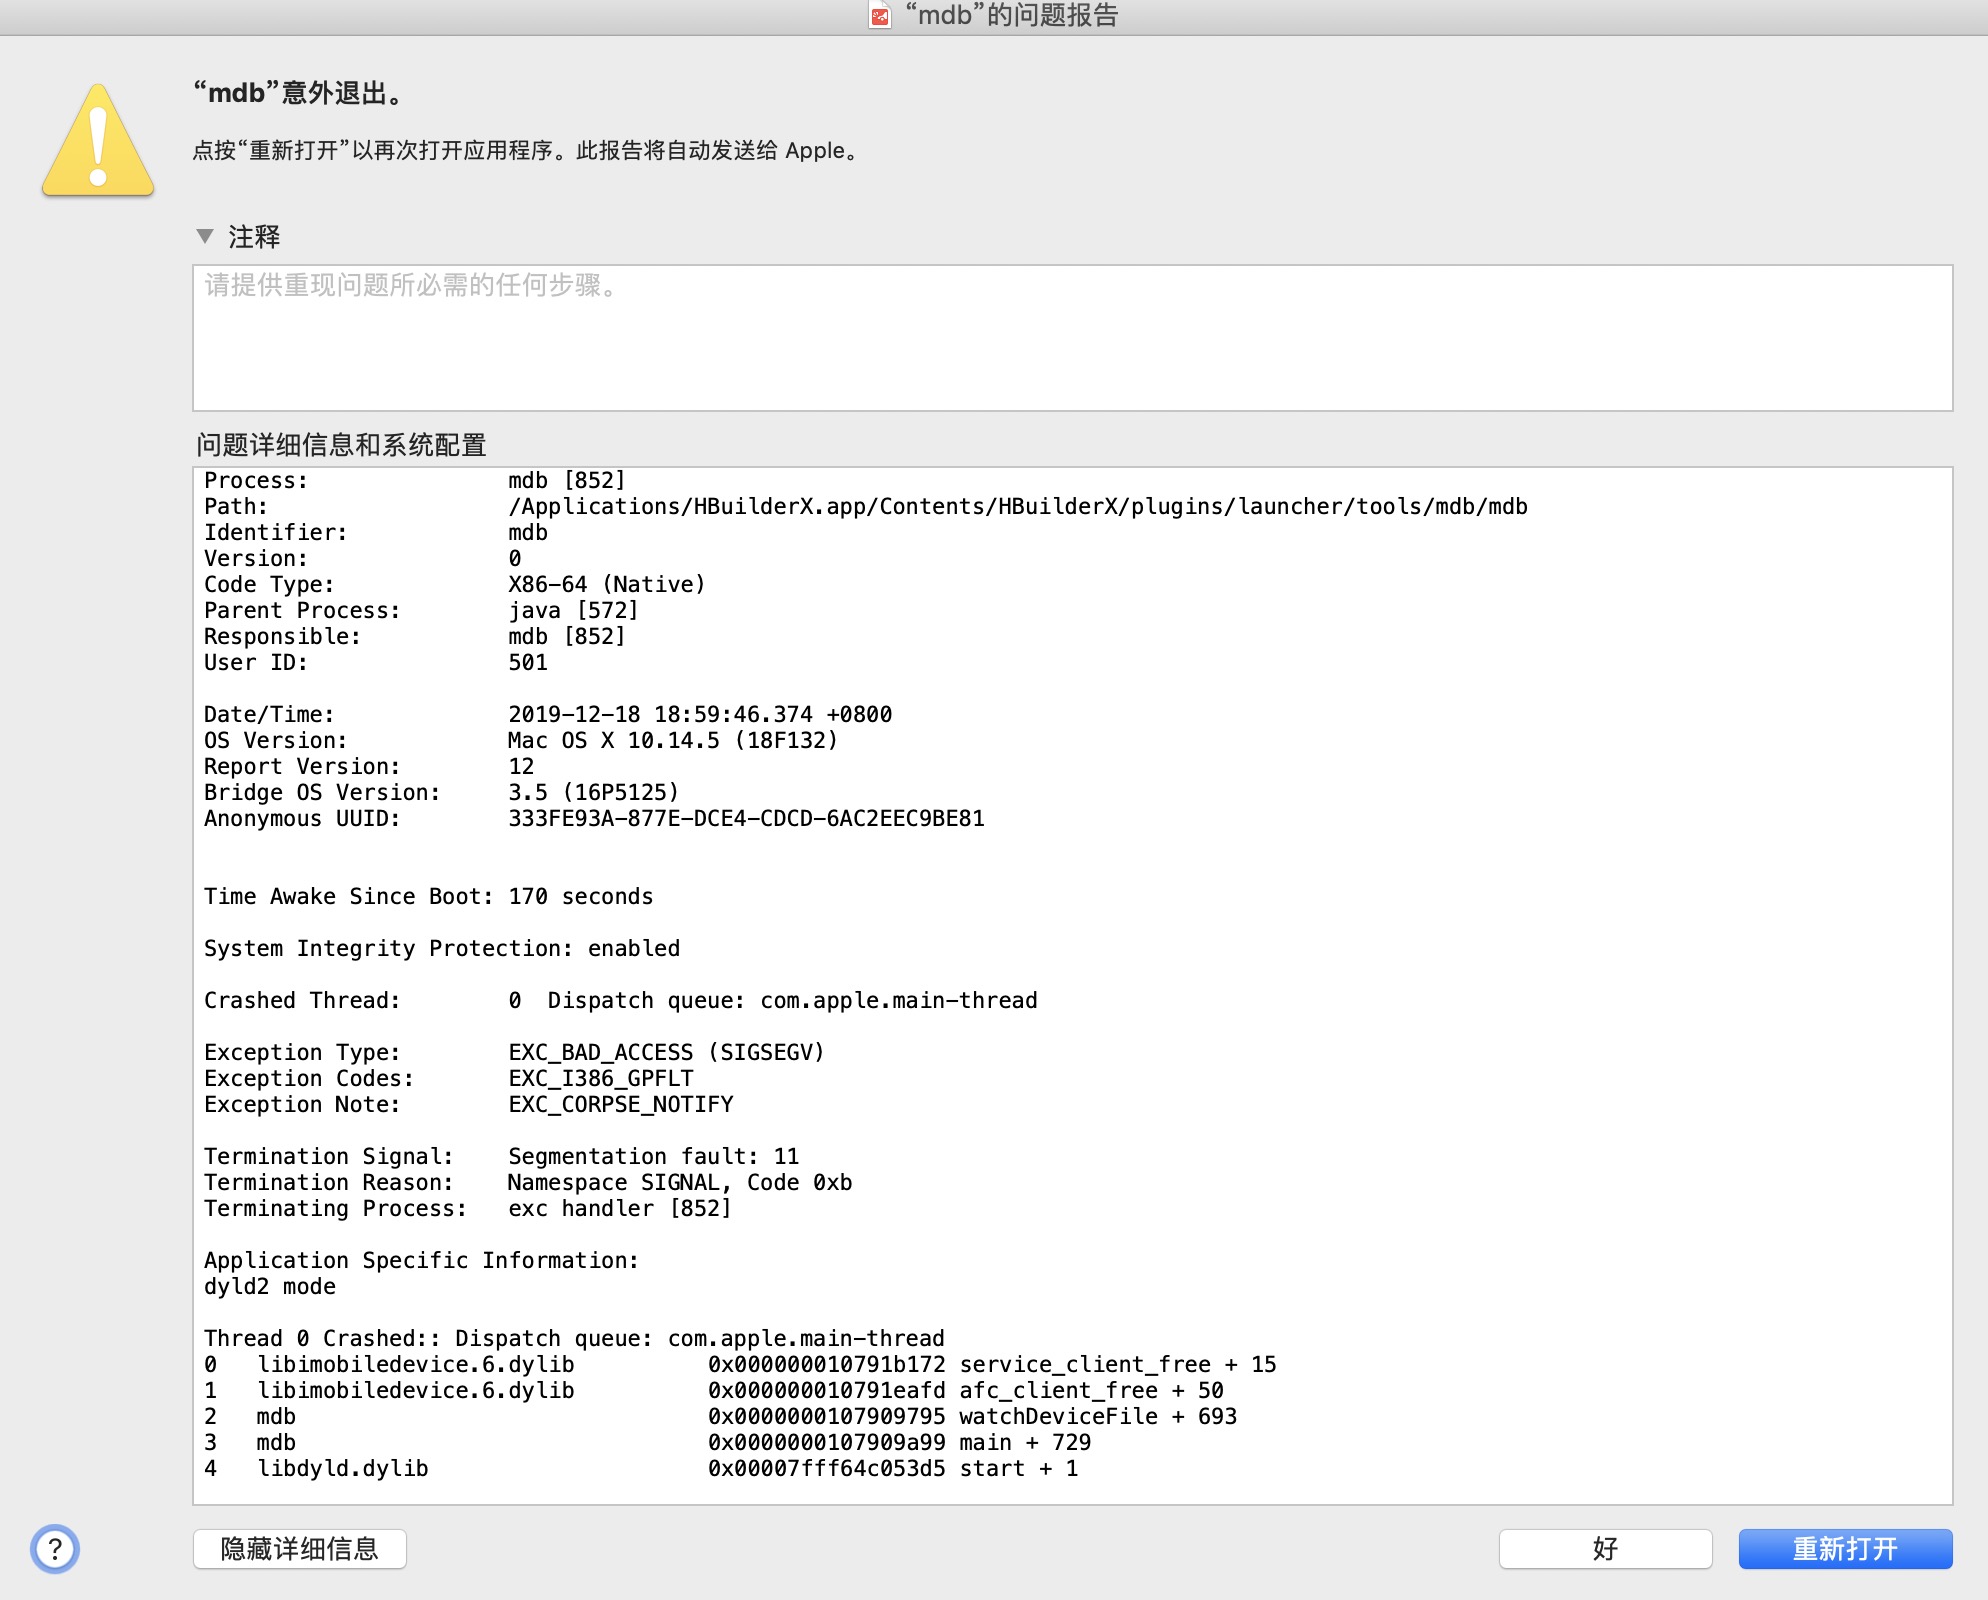Click the dyld2 mode line
This screenshot has width=1988, height=1600.
pos(270,1287)
